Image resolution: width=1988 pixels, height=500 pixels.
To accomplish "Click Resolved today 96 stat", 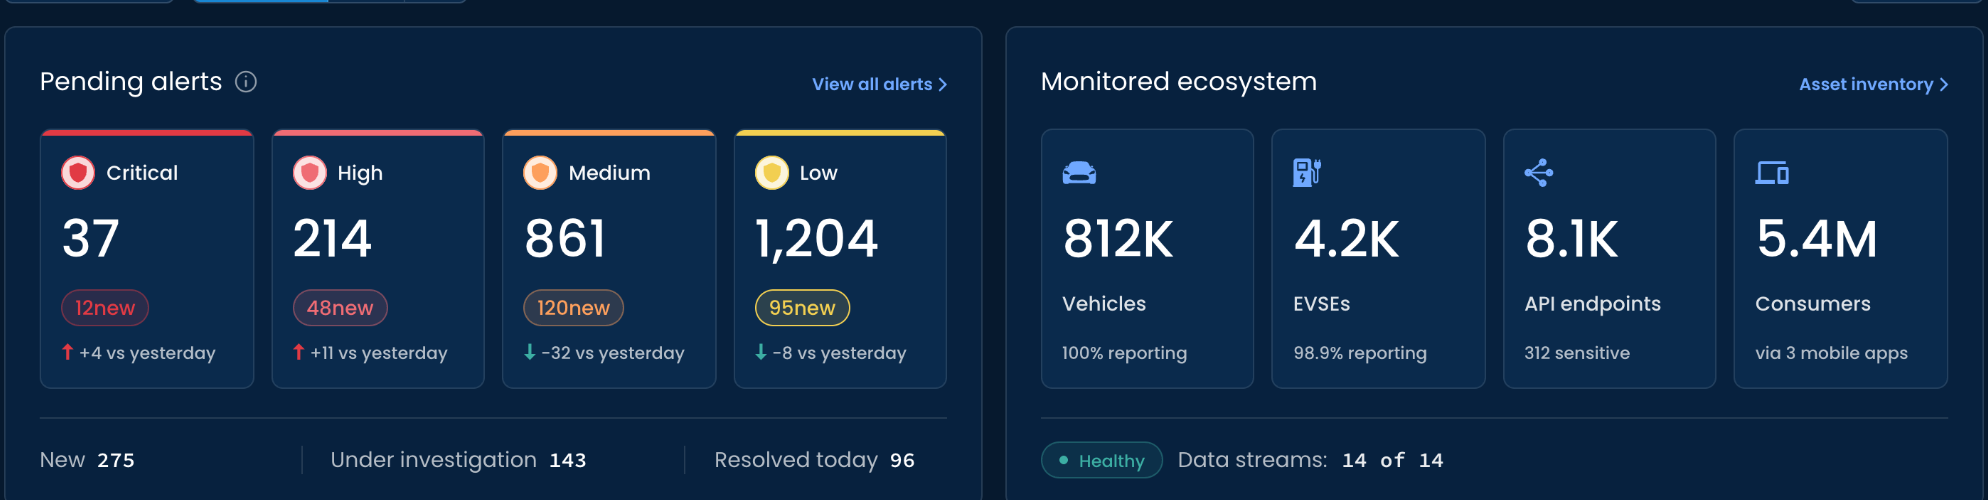I will (814, 460).
